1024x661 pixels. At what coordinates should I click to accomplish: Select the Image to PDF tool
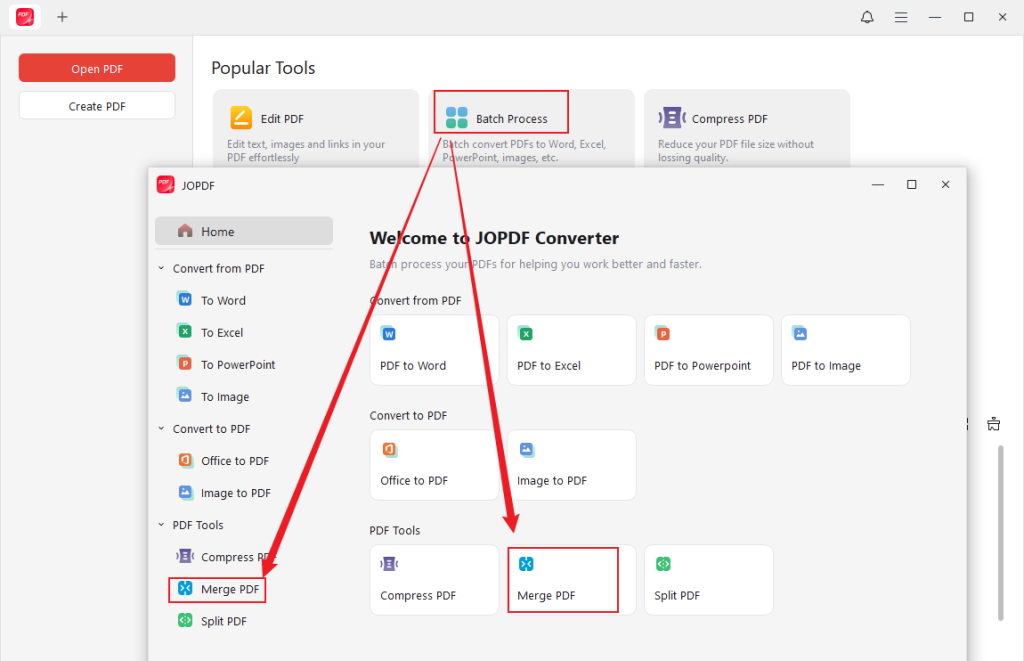pyautogui.click(x=571, y=465)
